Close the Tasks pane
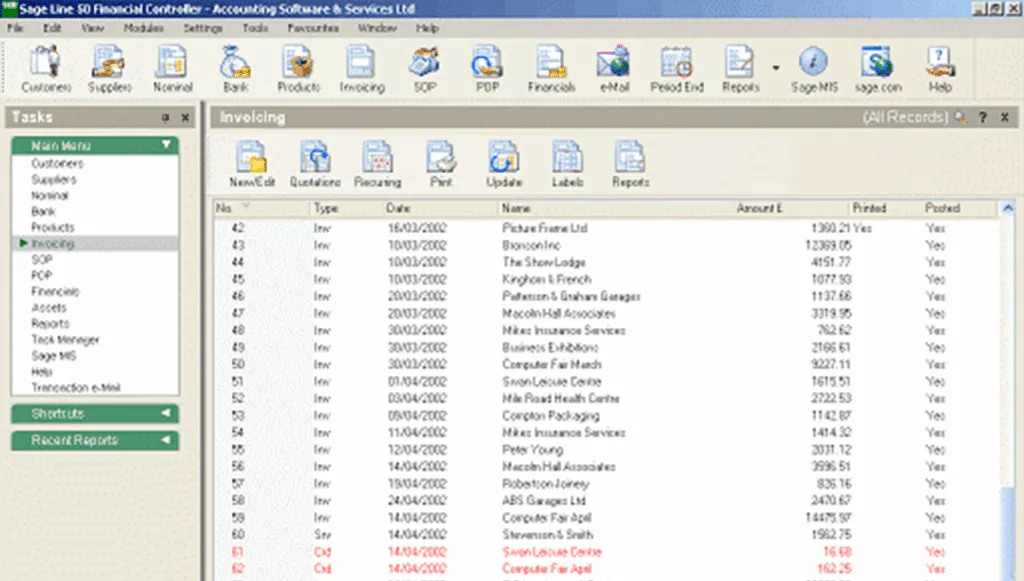1024x581 pixels. pos(185,118)
